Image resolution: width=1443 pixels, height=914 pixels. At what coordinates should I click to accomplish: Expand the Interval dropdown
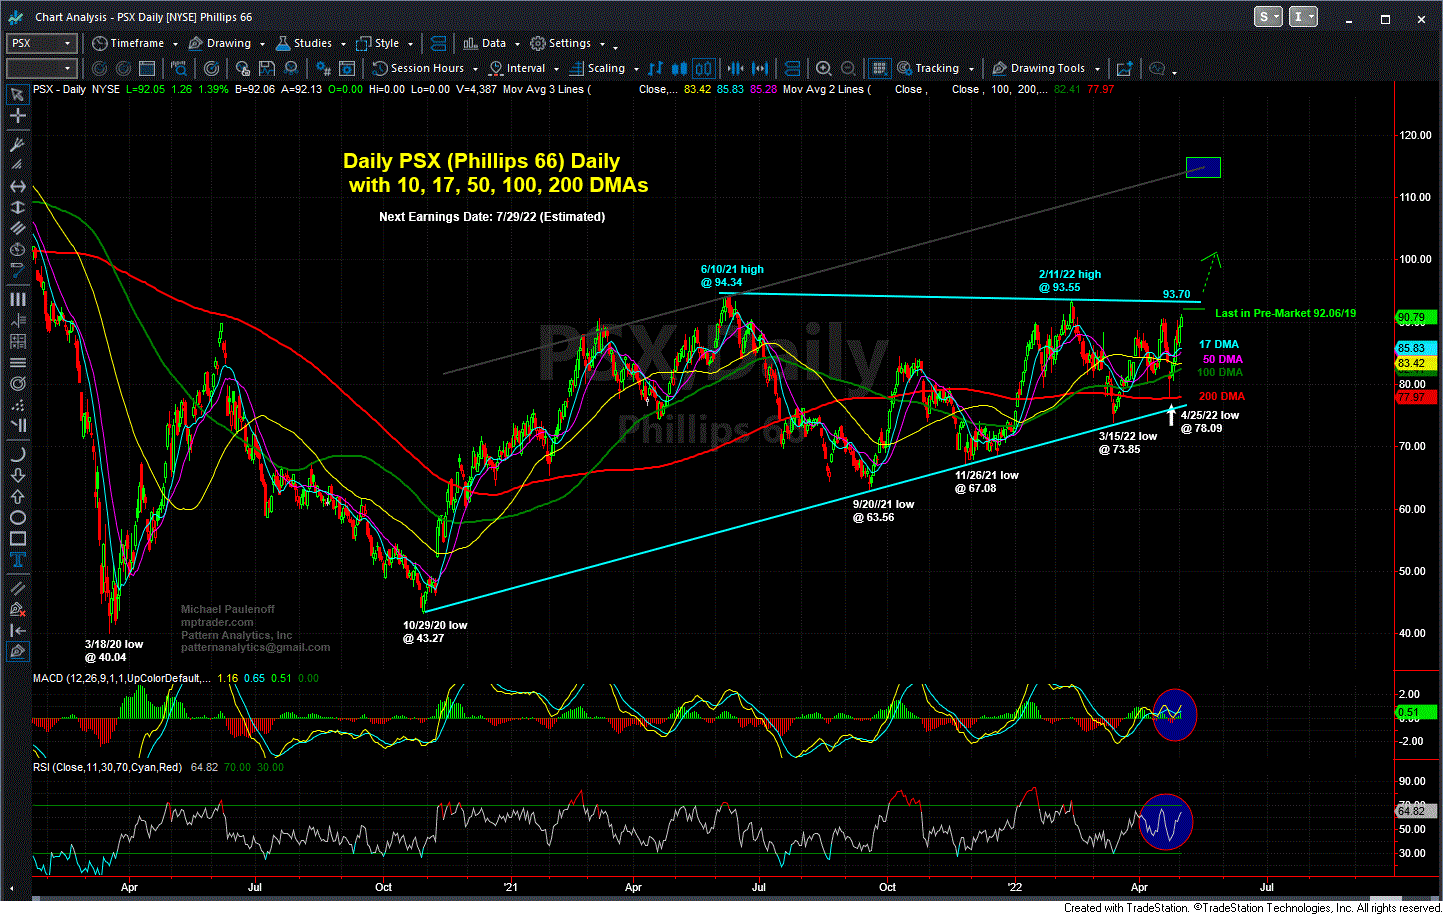click(x=556, y=69)
